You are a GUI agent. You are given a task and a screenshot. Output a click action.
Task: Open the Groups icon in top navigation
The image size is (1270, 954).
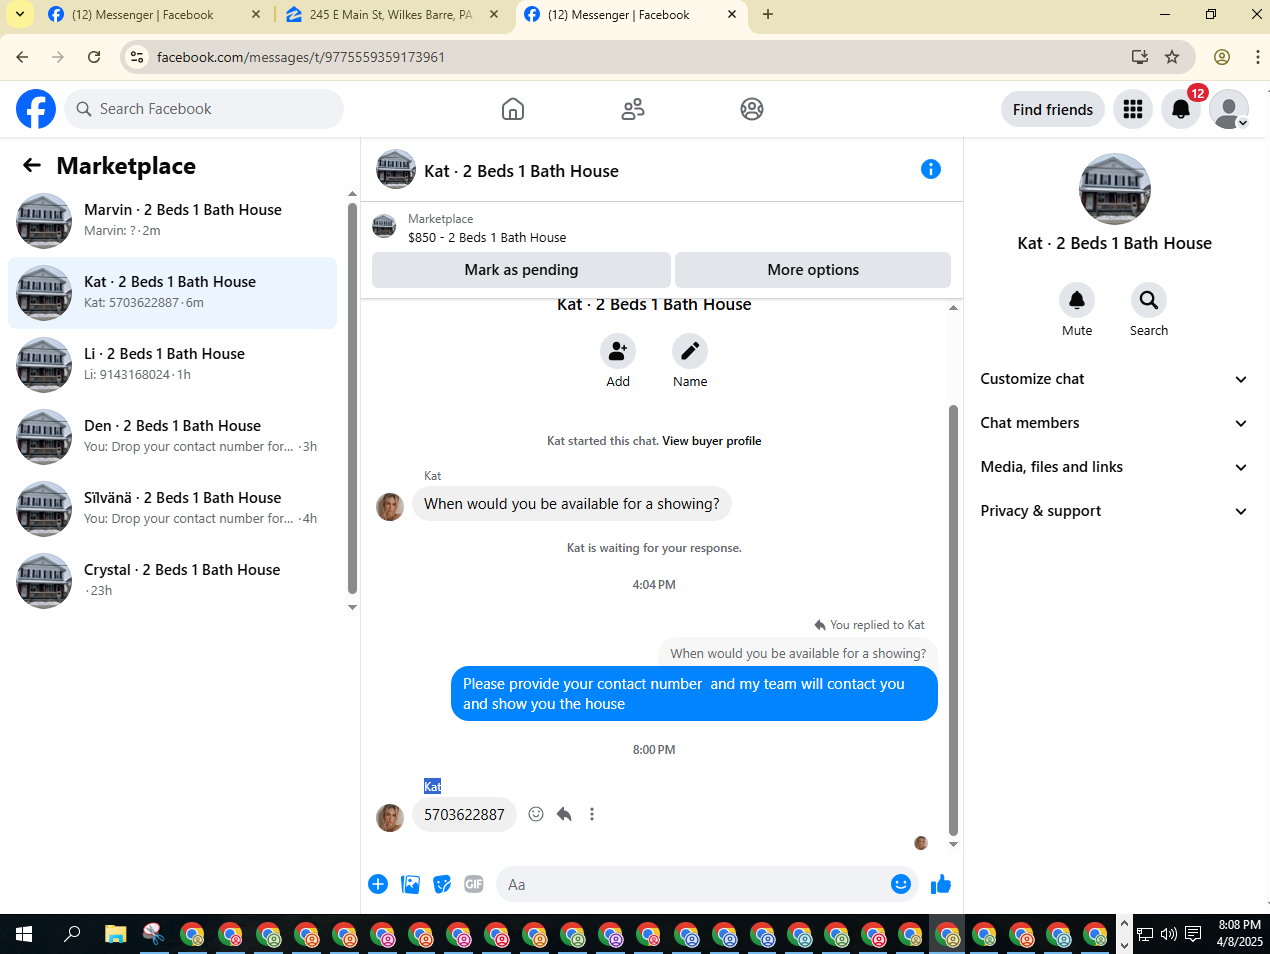click(752, 109)
